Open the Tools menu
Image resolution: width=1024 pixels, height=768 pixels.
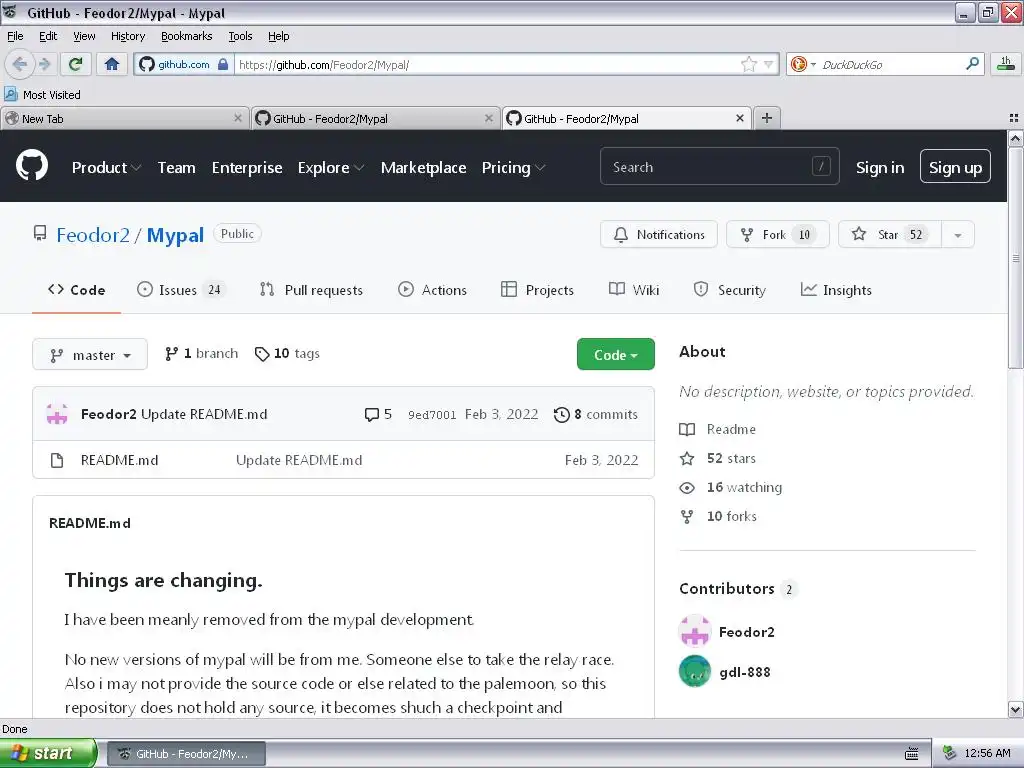[x=240, y=36]
